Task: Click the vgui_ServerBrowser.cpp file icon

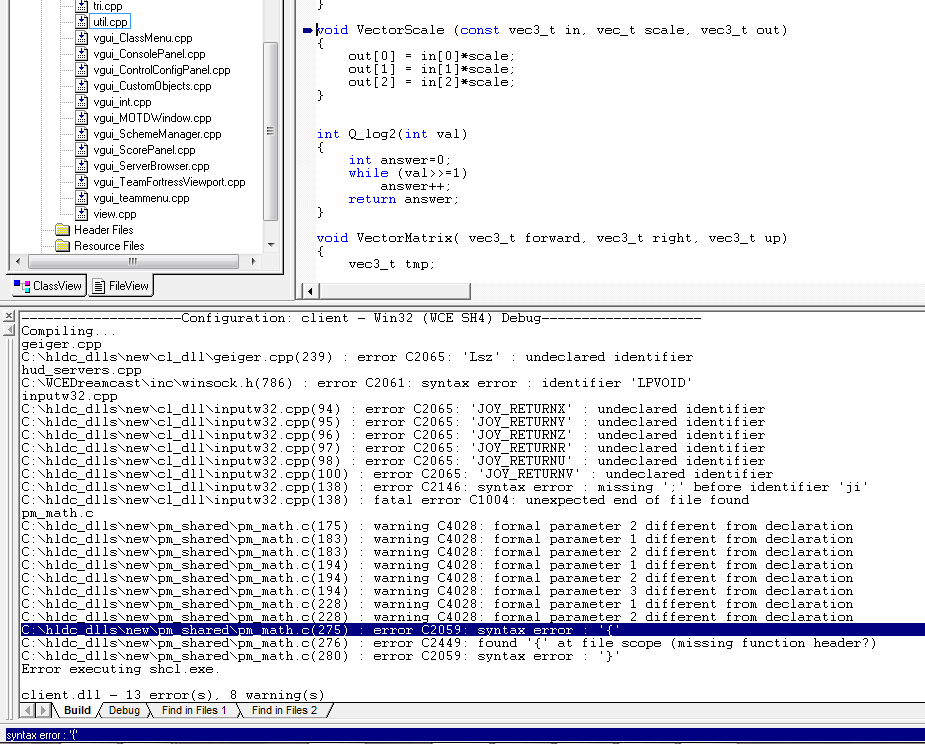Action: [82, 166]
